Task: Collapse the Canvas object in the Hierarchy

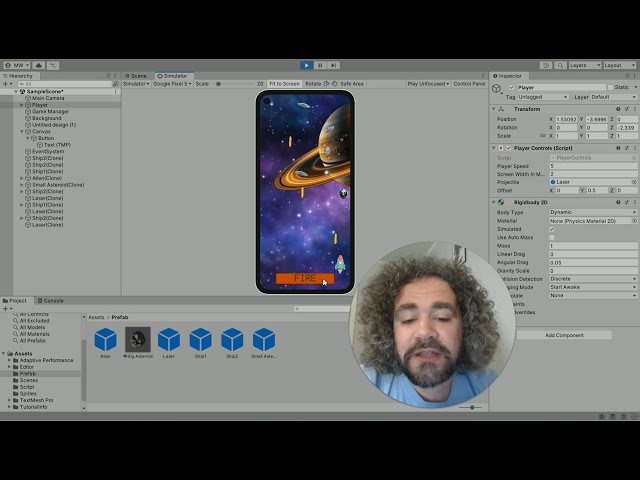Action: coord(22,131)
